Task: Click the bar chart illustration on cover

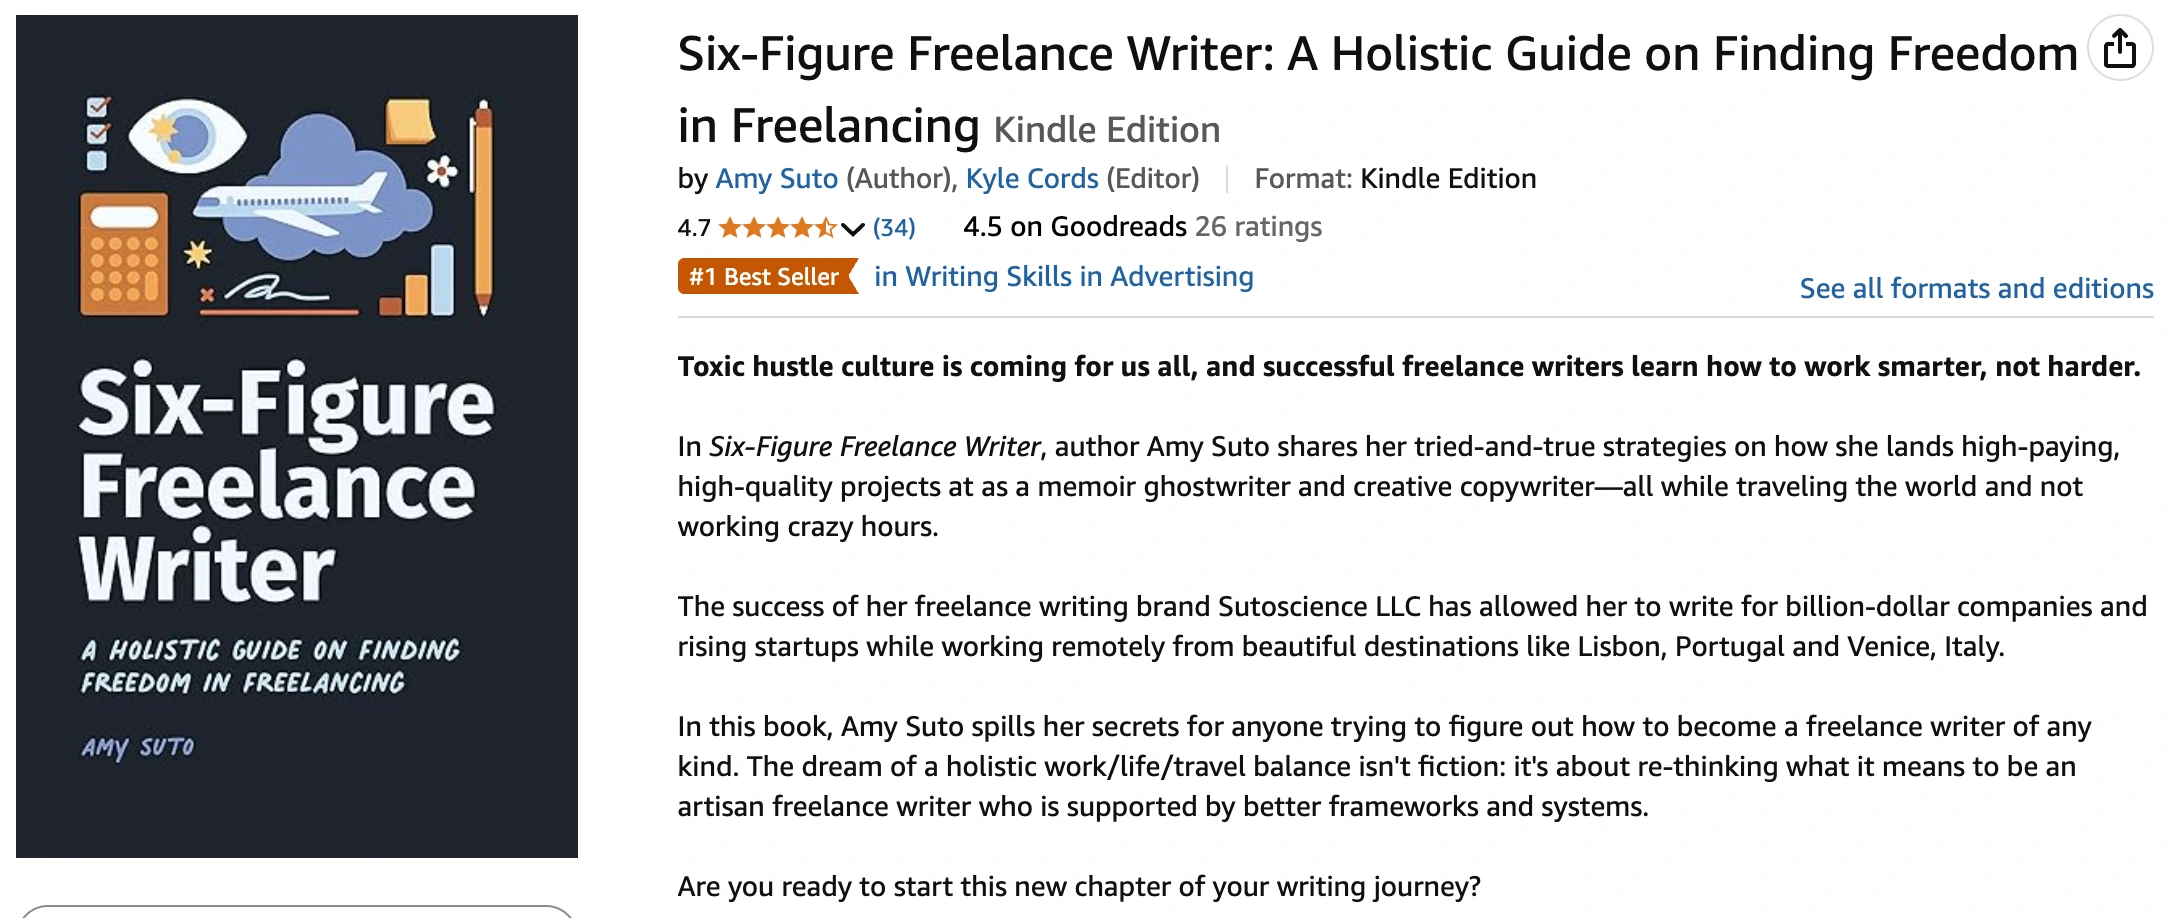Action: pos(417,281)
